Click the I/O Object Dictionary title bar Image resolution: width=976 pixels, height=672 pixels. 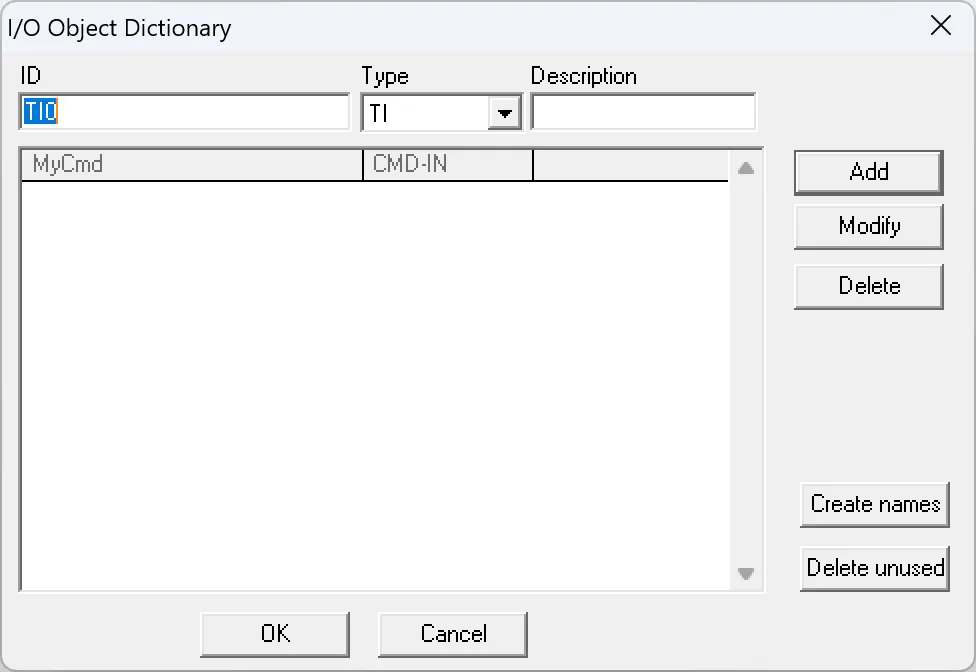coord(450,27)
